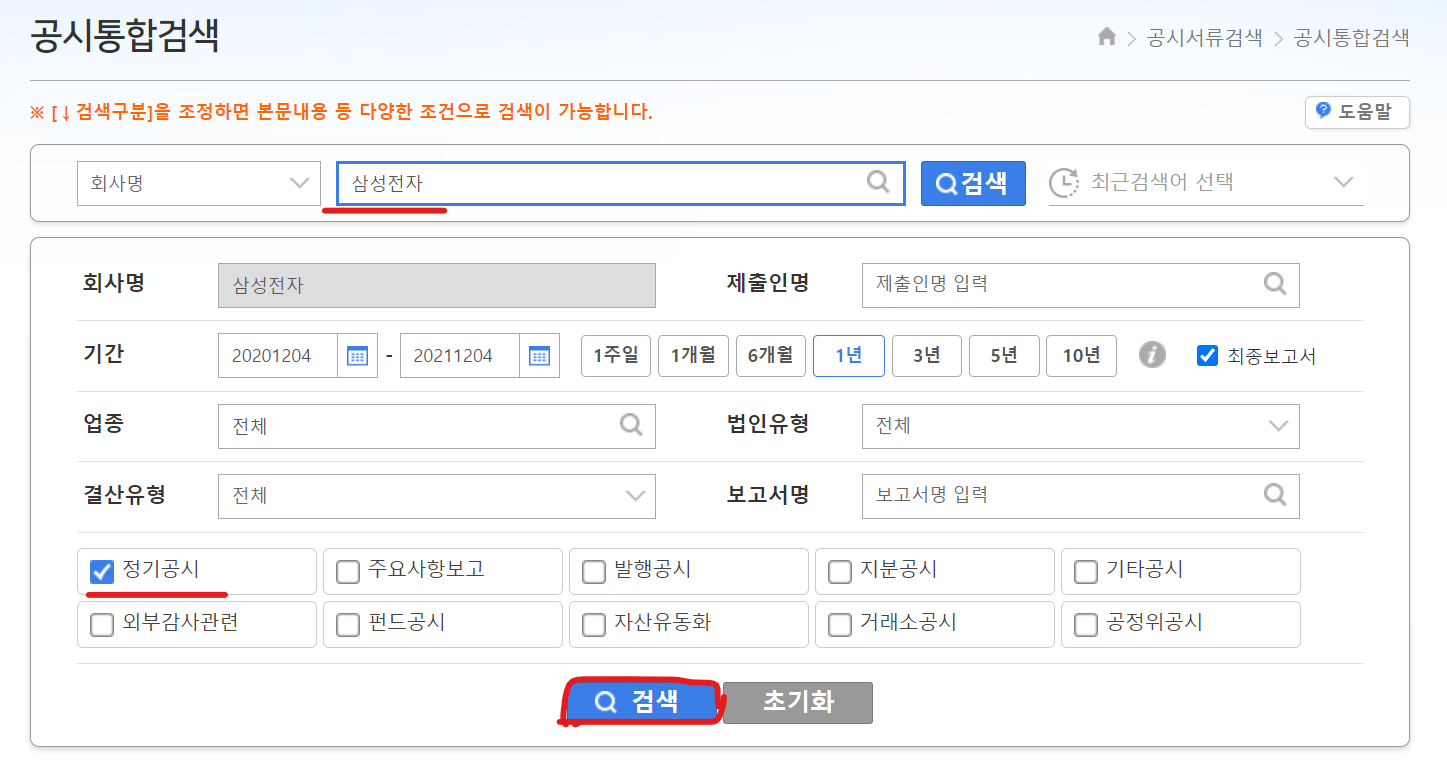This screenshot has height=760, width=1447.
Task: Open 공시서류검색 breadcrumb link
Action: pos(1204,38)
